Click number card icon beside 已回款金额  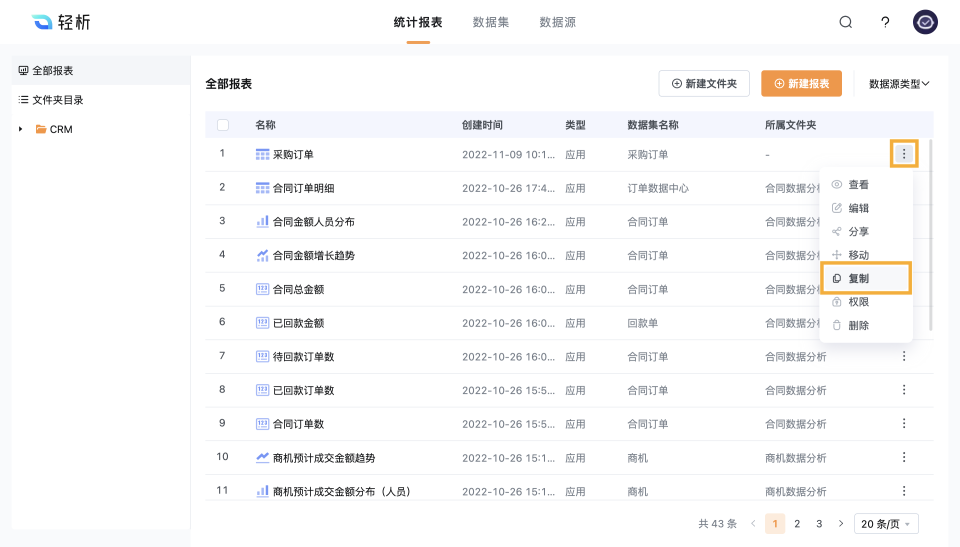pos(262,323)
